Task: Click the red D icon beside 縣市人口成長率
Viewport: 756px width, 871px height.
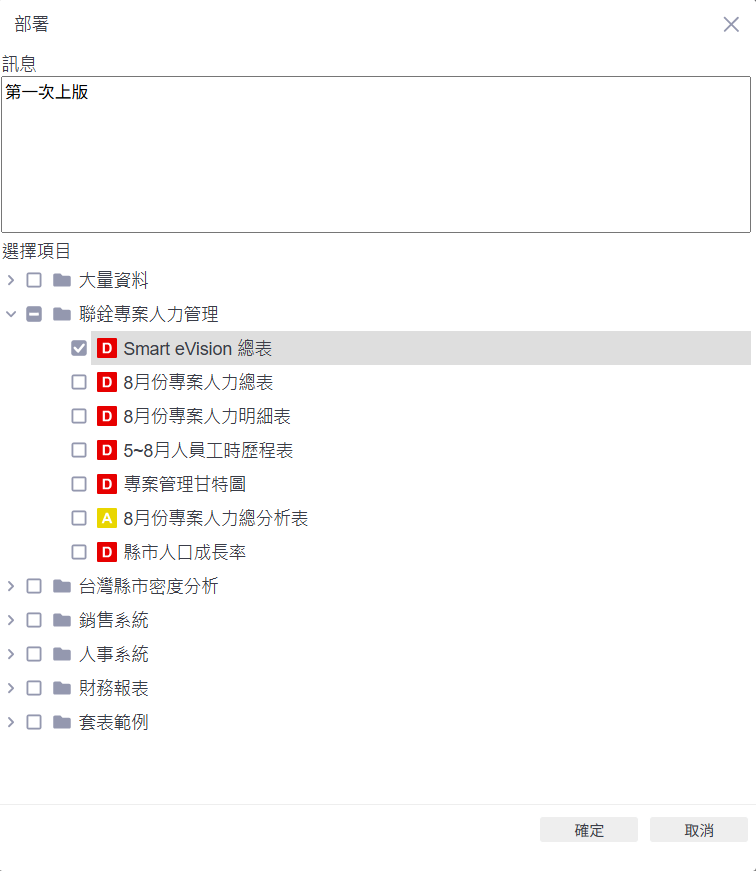Action: coord(107,552)
